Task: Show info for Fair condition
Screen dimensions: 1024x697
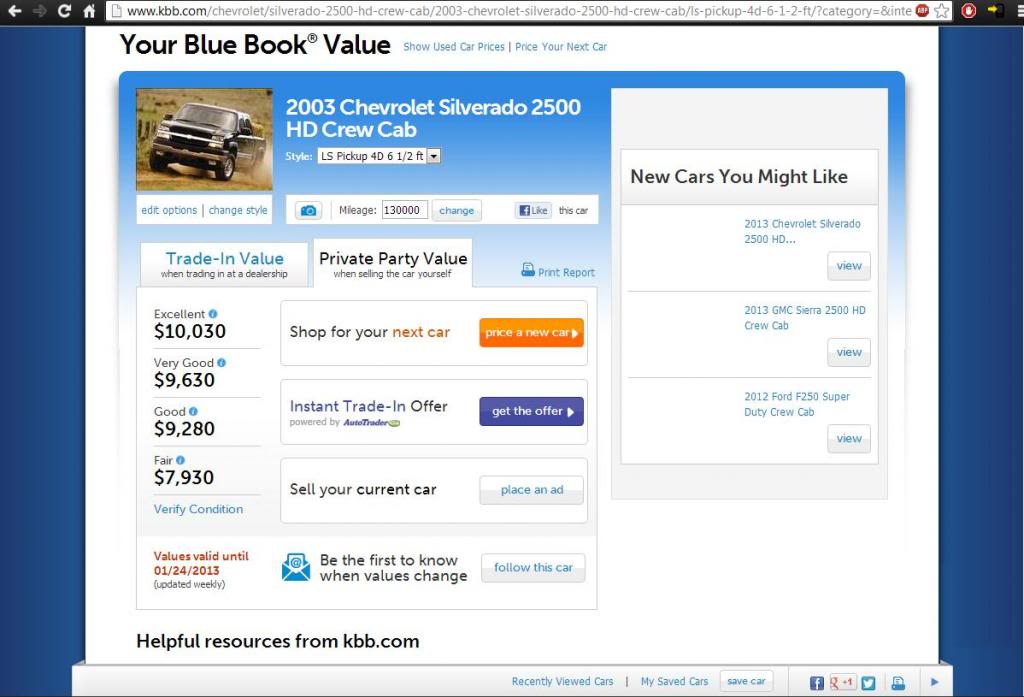Action: (x=180, y=460)
